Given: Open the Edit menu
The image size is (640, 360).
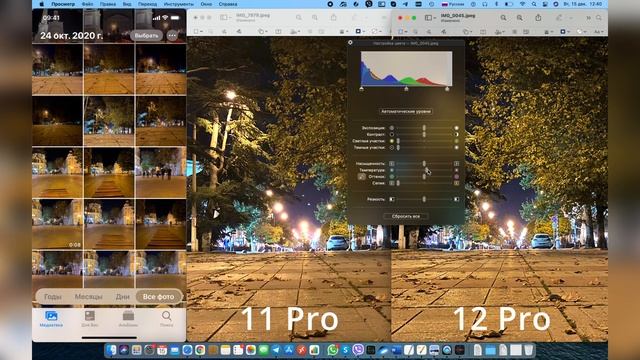Looking at the screenshot, I should (x=108, y=4).
